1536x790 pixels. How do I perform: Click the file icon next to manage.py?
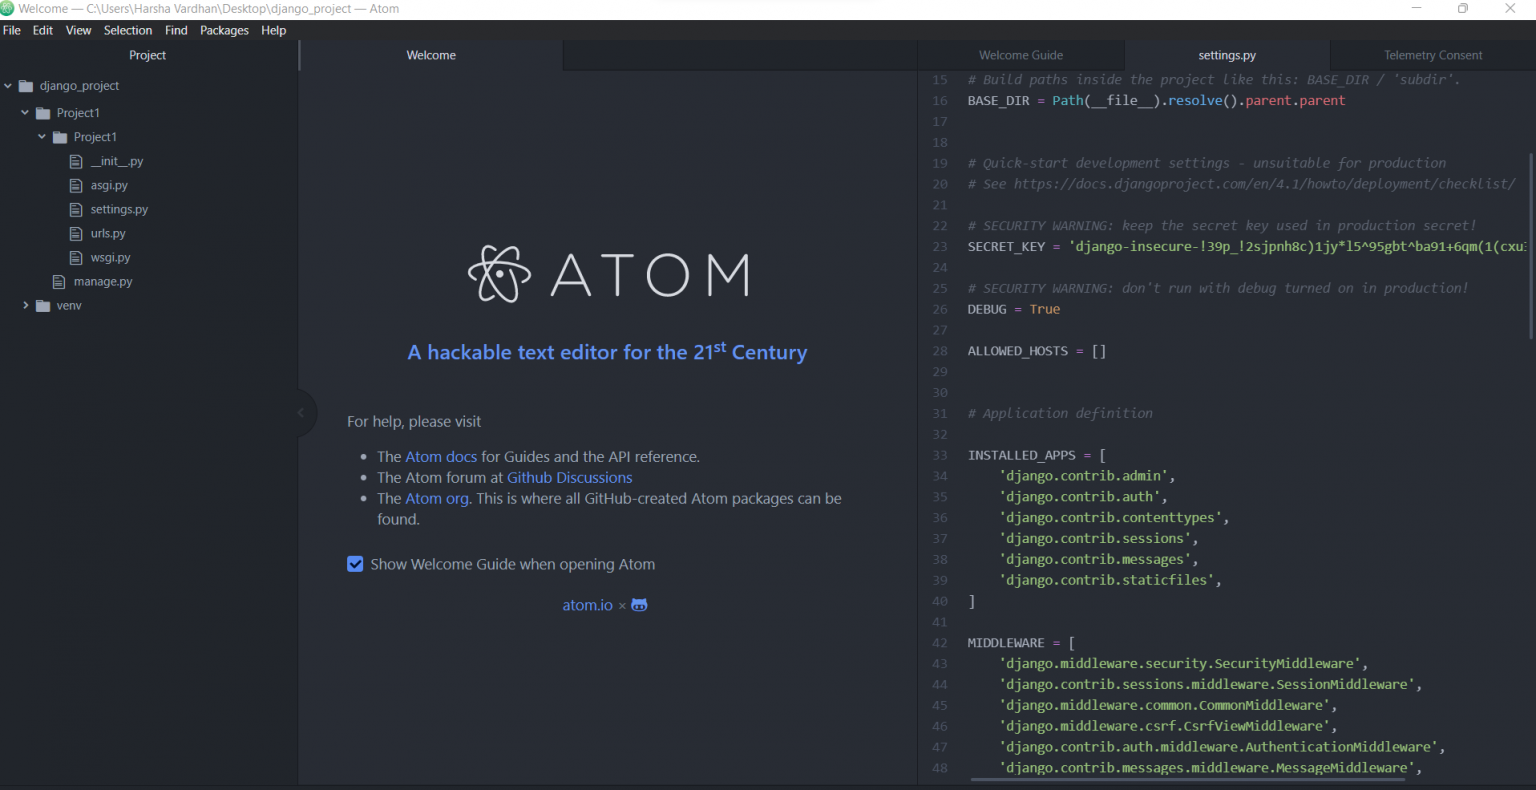[59, 282]
